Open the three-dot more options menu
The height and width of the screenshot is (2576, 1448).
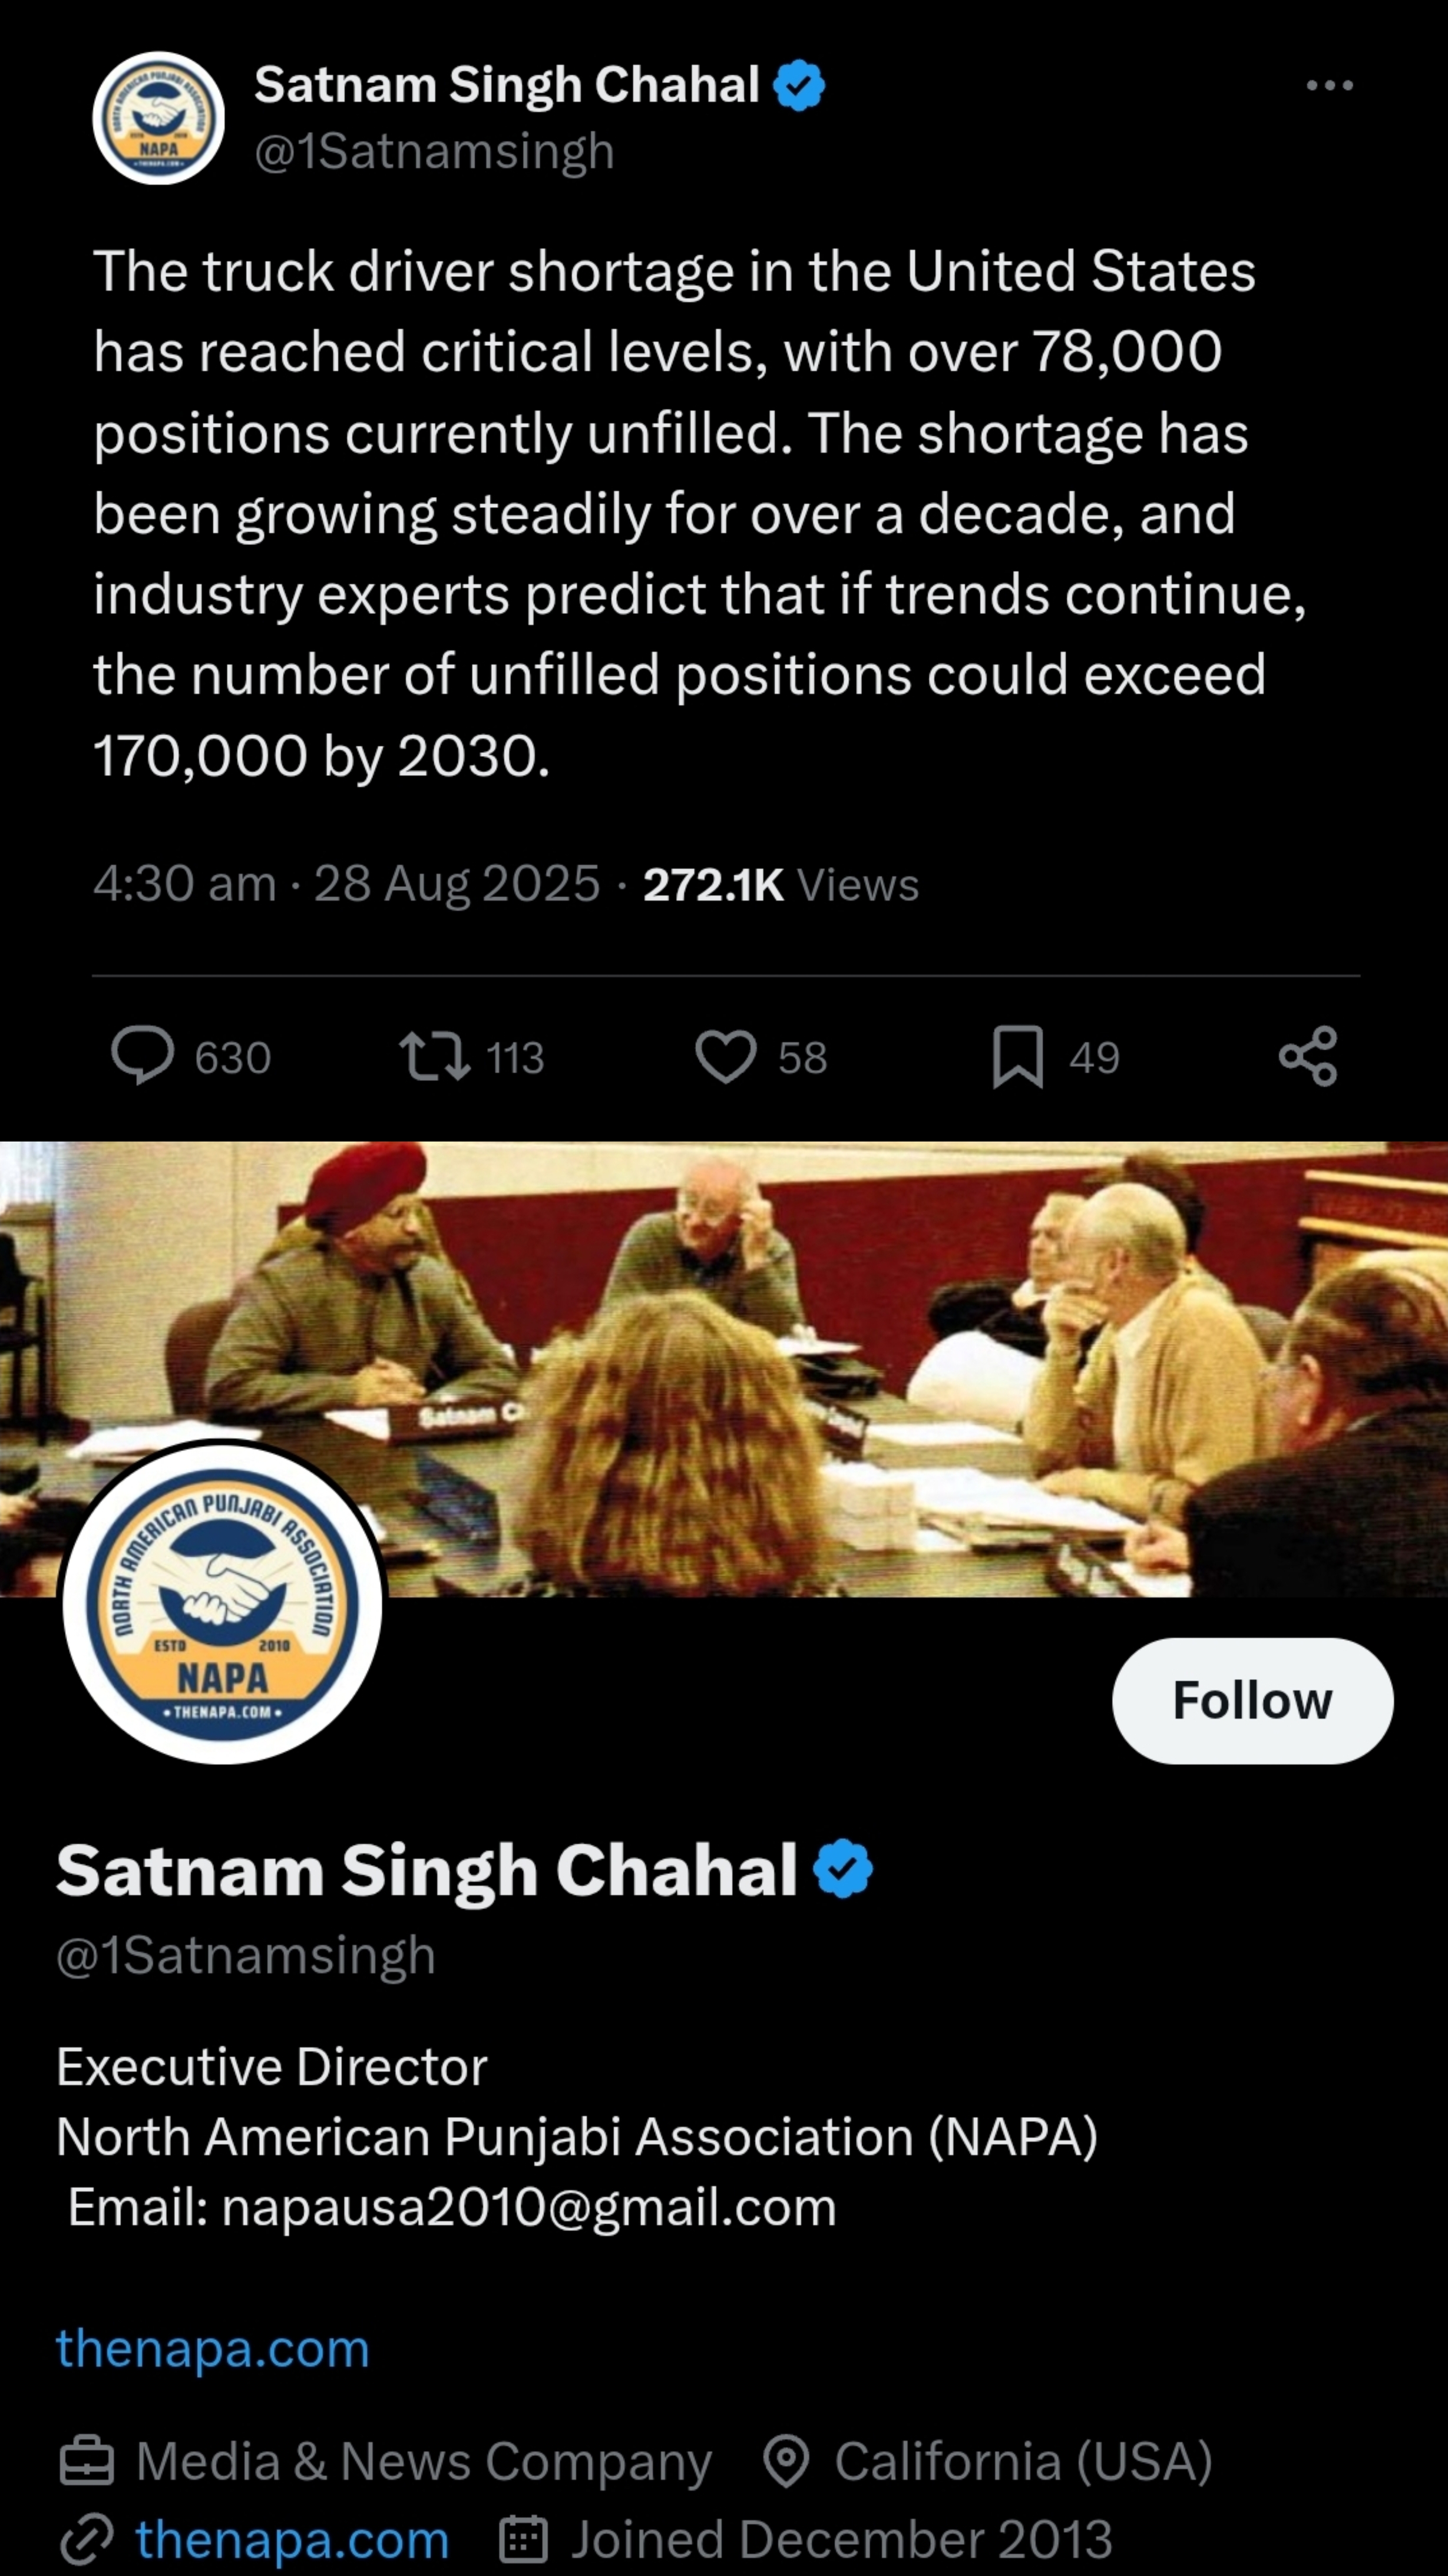[x=1329, y=86]
